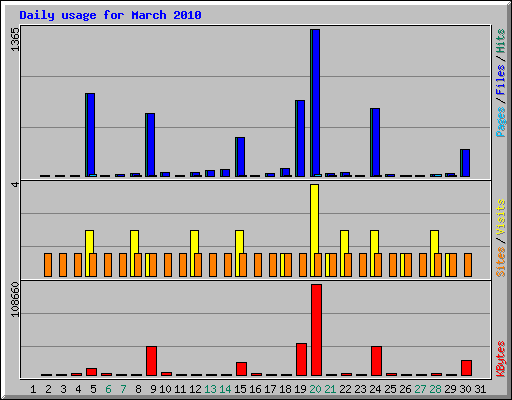The height and width of the screenshot is (400, 512).
Task: Click the 4 visits axis value
Action: (15, 184)
